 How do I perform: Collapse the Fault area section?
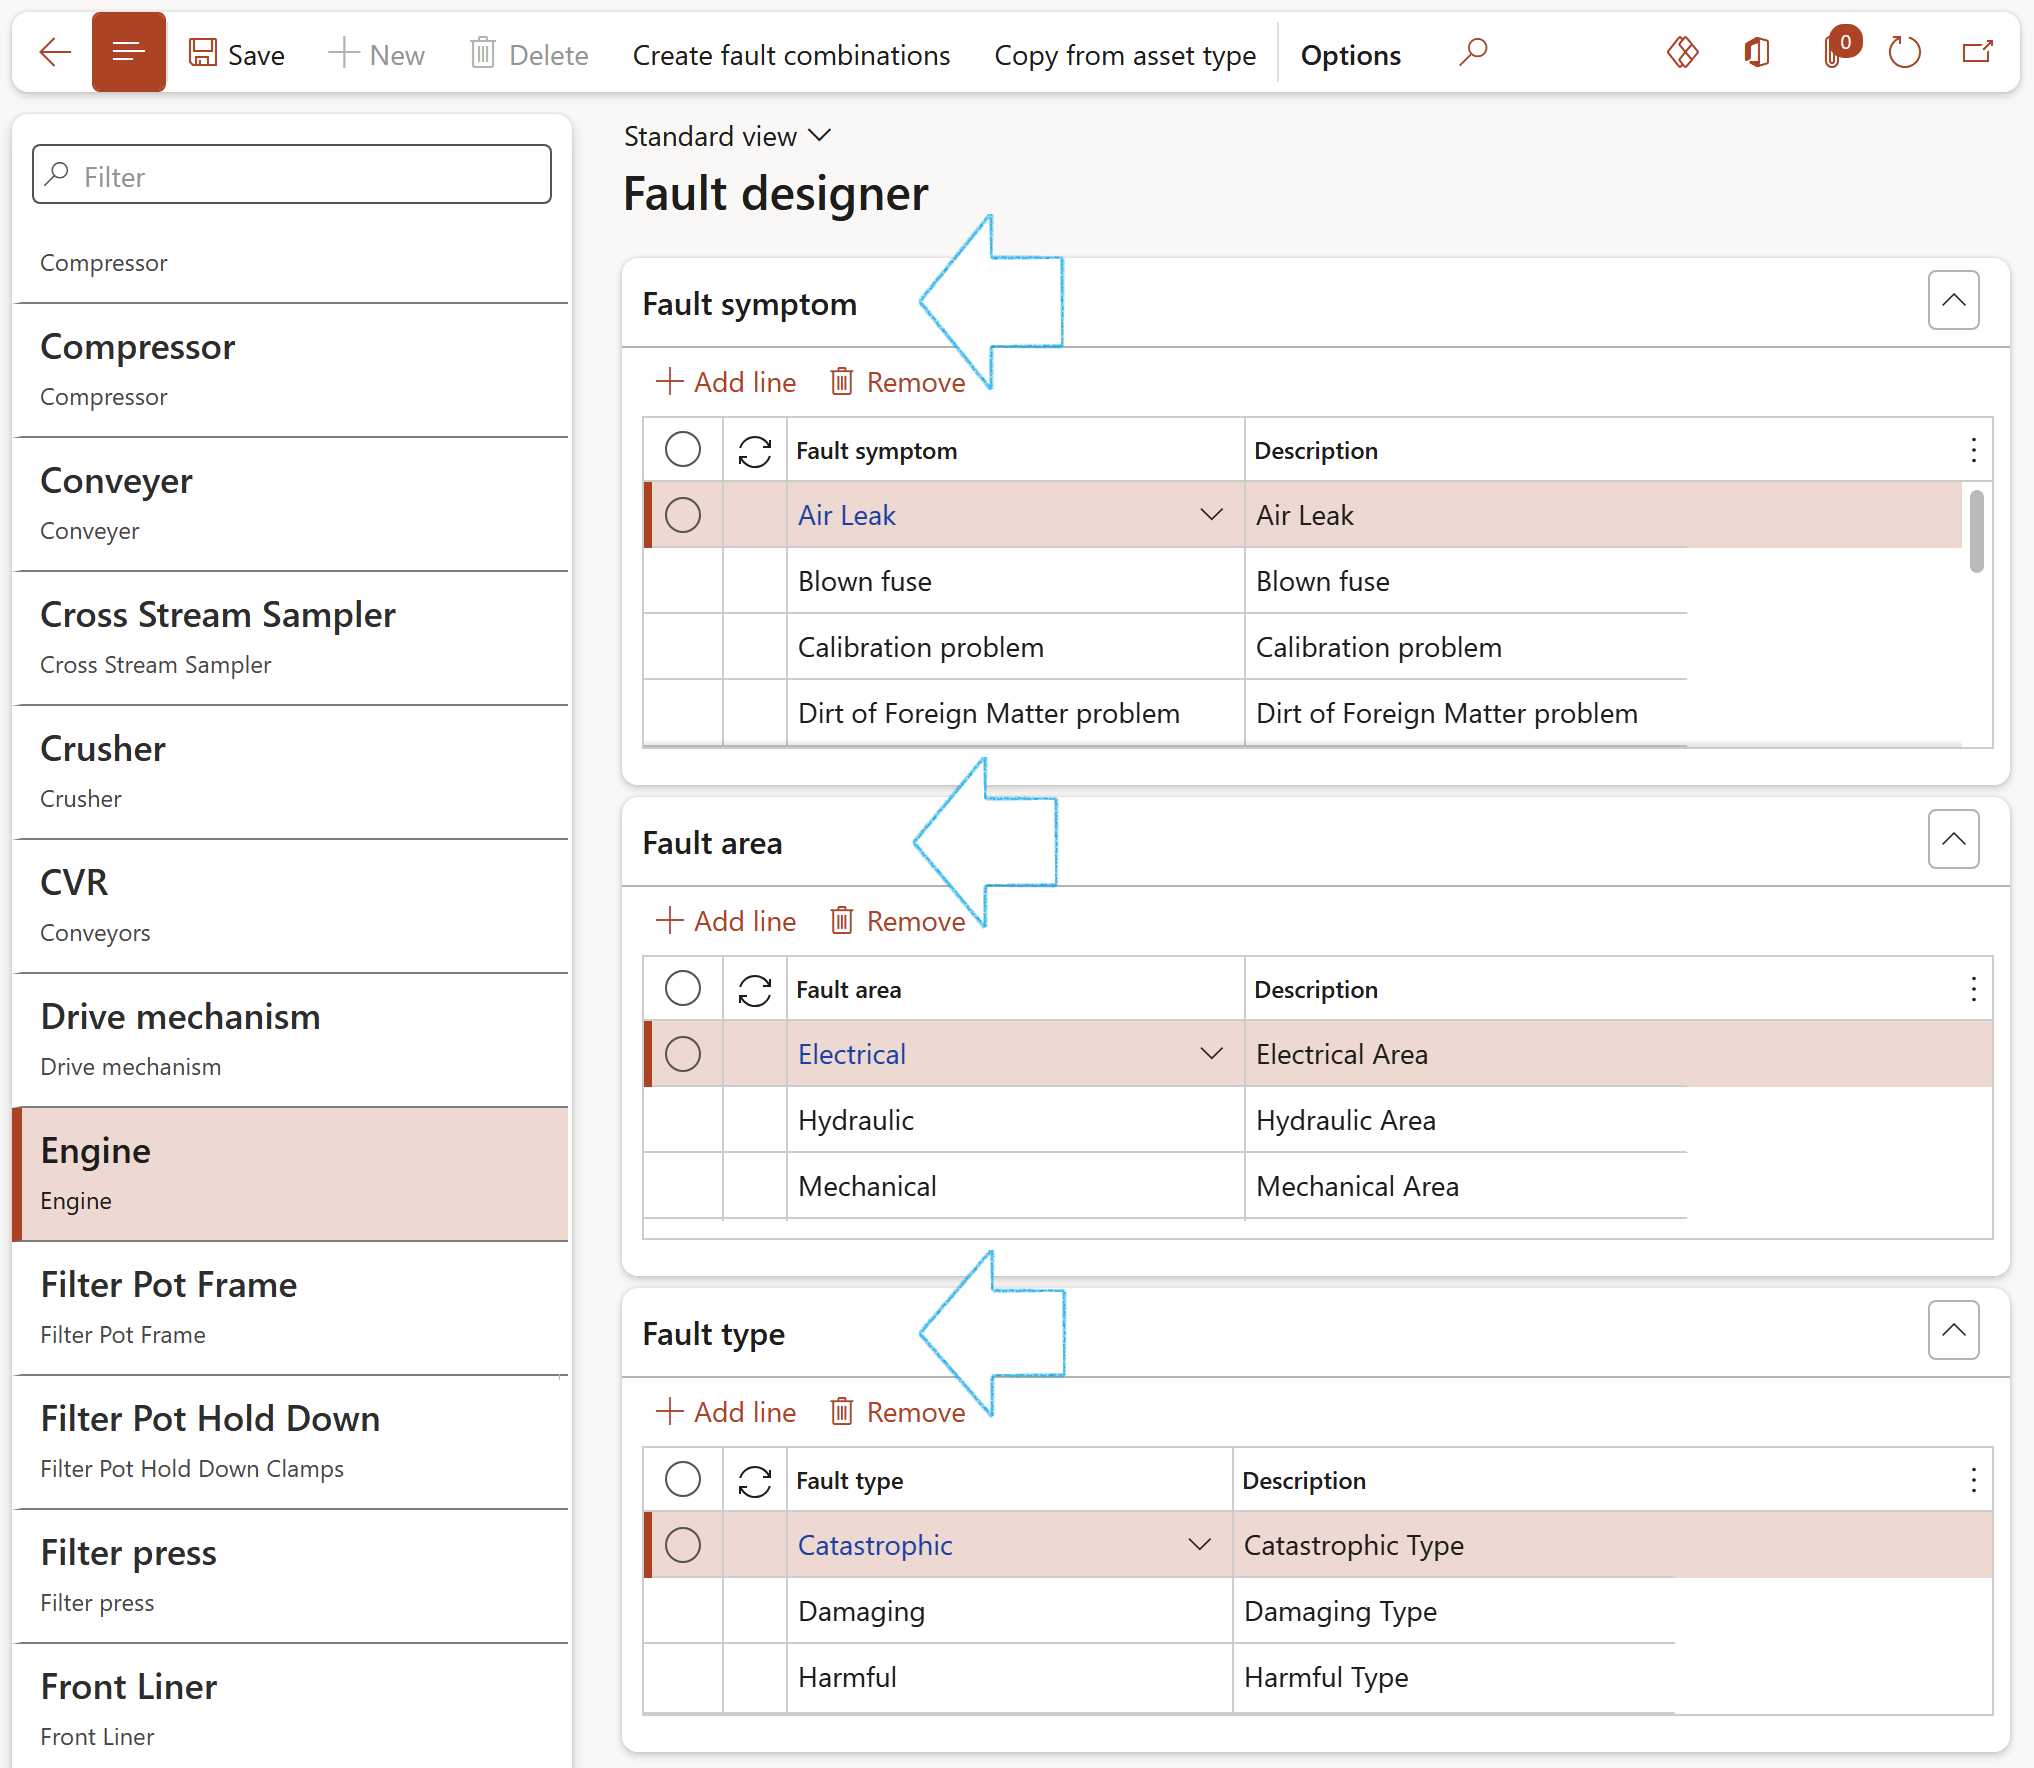point(1953,839)
